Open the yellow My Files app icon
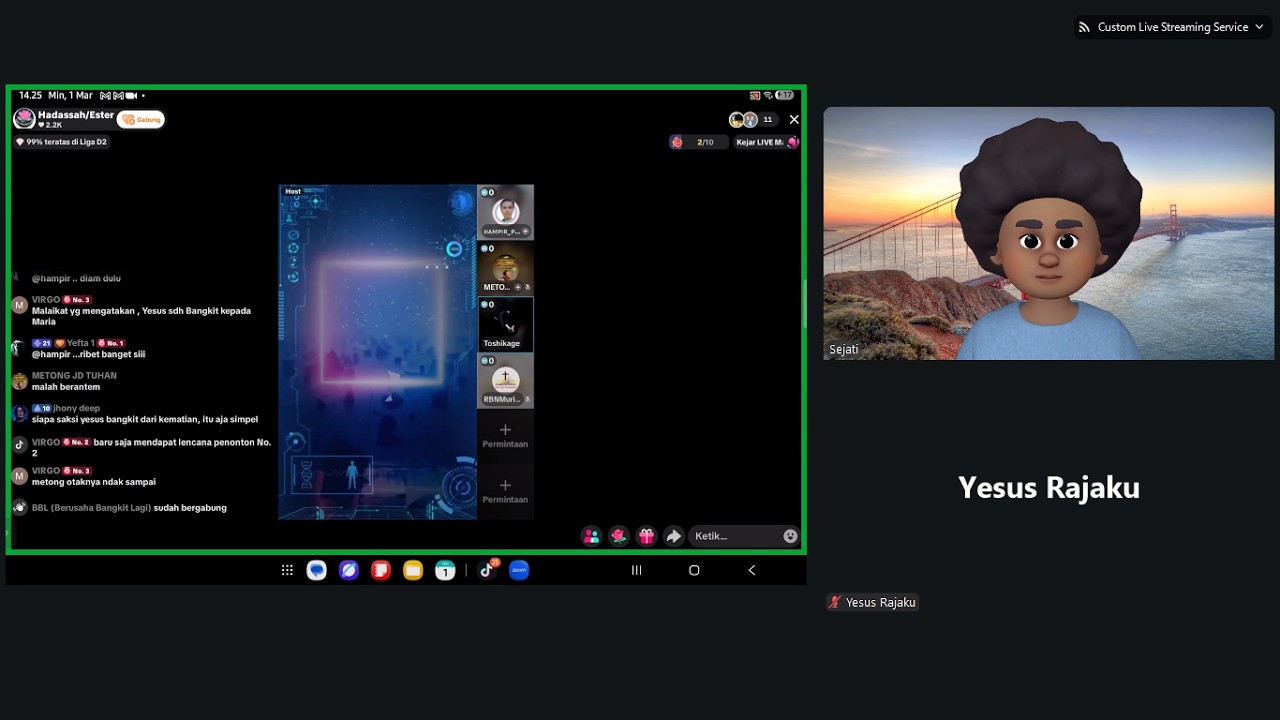The height and width of the screenshot is (720, 1280). pos(413,570)
